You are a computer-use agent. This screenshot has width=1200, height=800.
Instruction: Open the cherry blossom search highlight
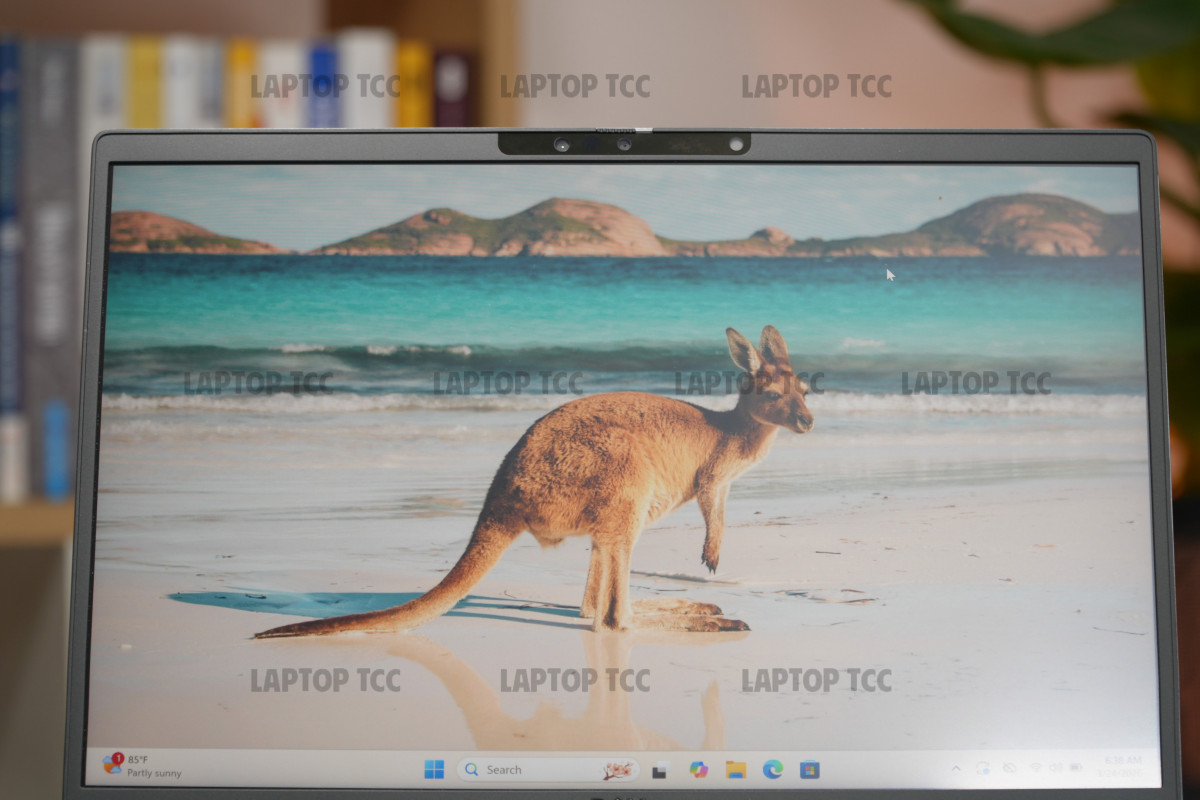617,770
